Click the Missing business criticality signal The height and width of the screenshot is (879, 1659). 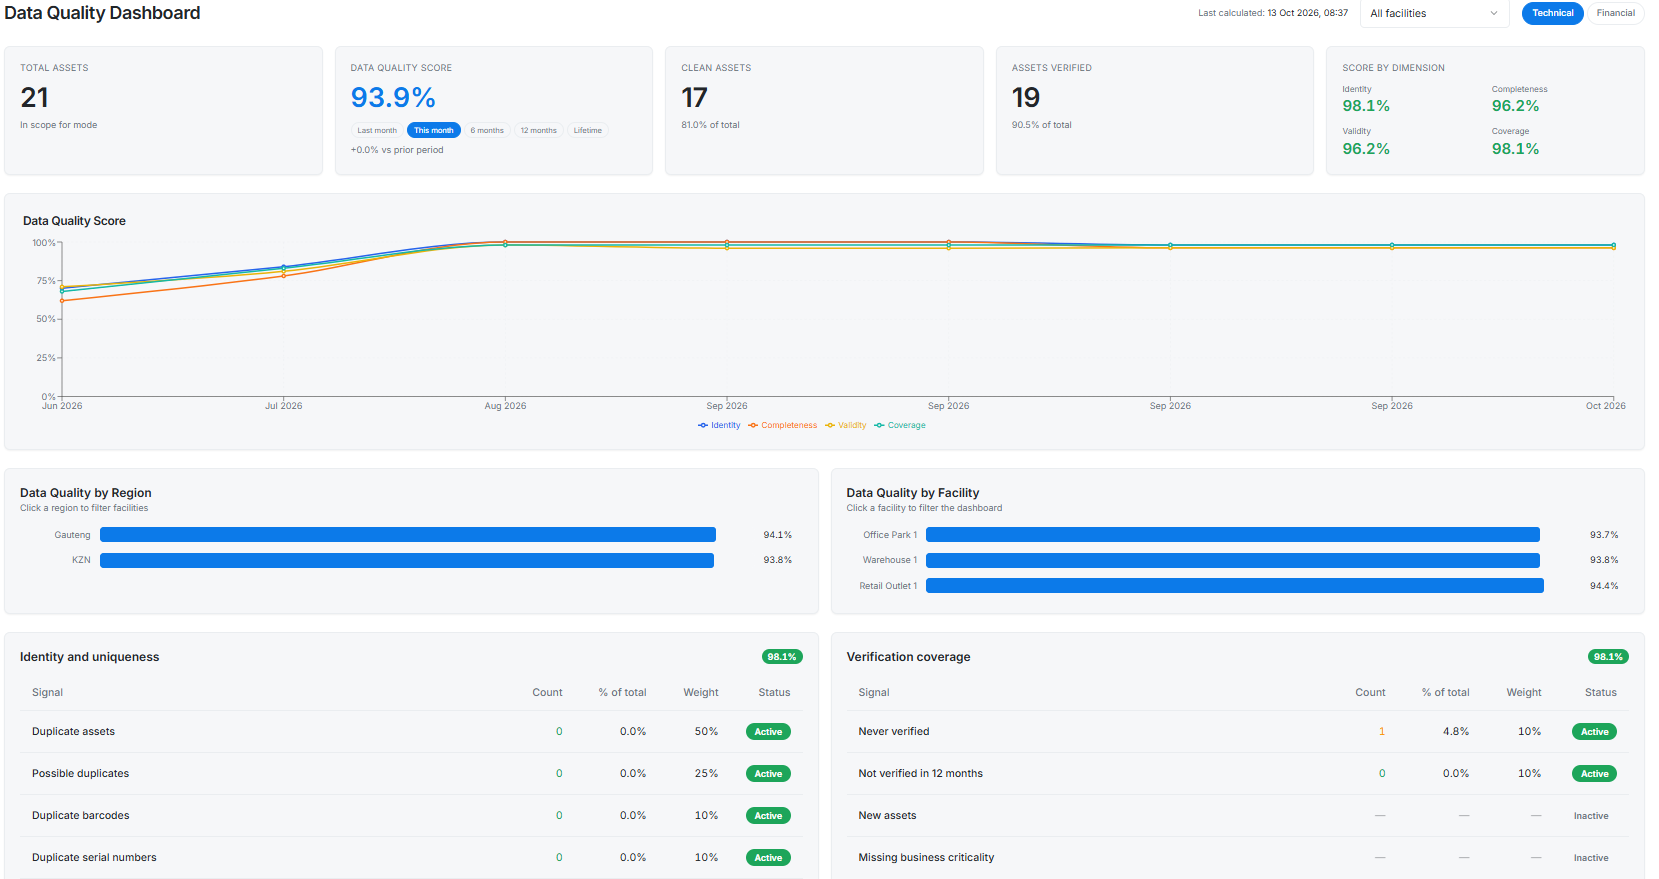(926, 858)
